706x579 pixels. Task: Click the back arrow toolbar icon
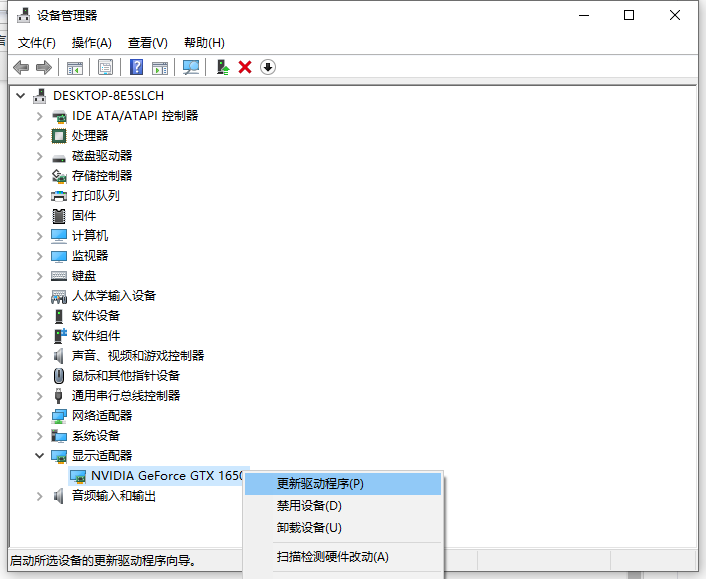click(x=21, y=67)
